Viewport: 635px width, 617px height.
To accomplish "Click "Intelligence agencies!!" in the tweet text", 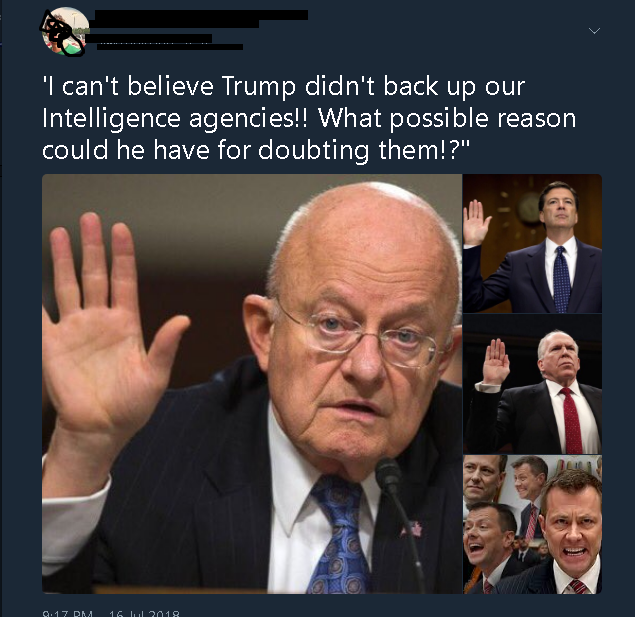I will point(175,119).
